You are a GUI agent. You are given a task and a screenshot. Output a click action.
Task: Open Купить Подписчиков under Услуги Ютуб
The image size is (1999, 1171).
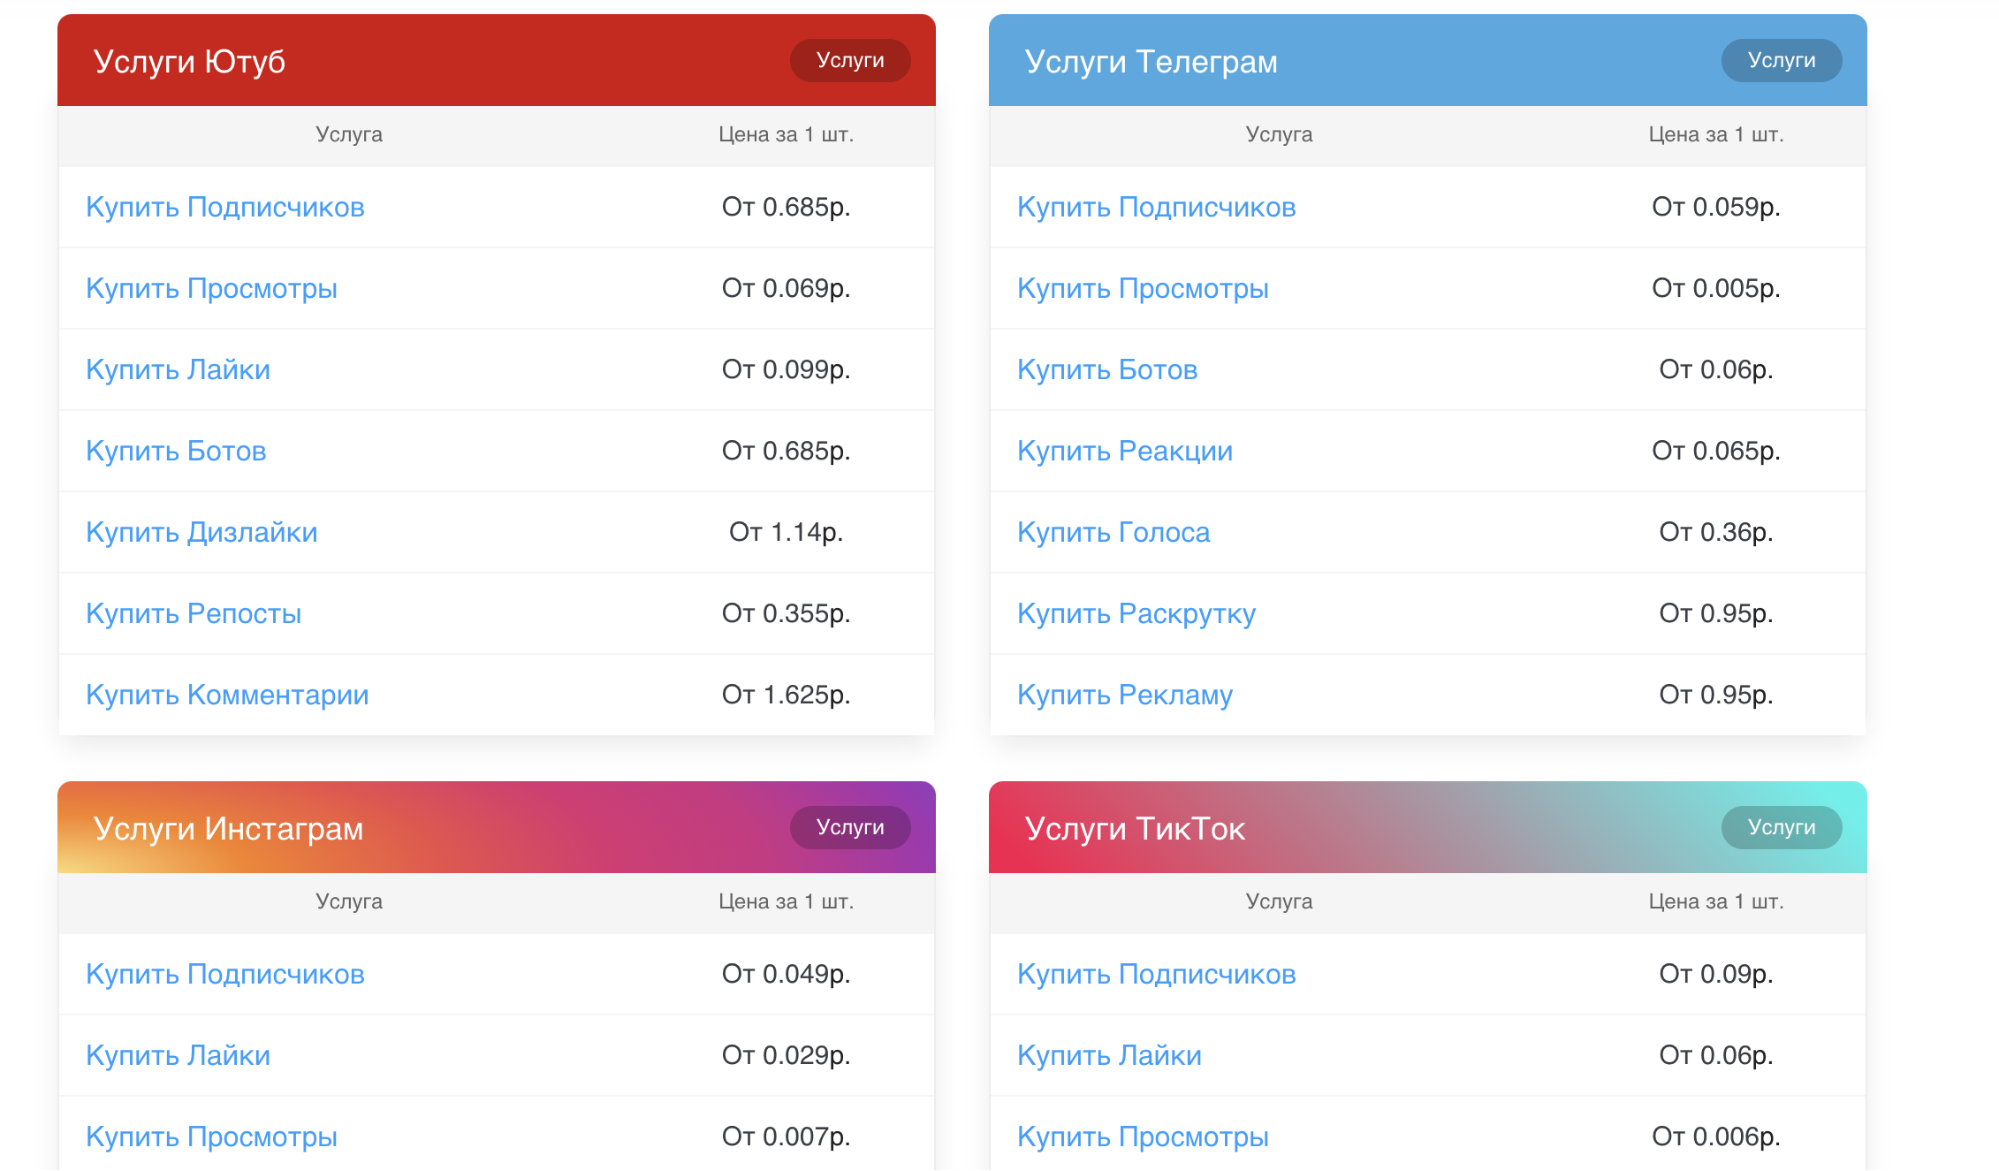tap(225, 207)
